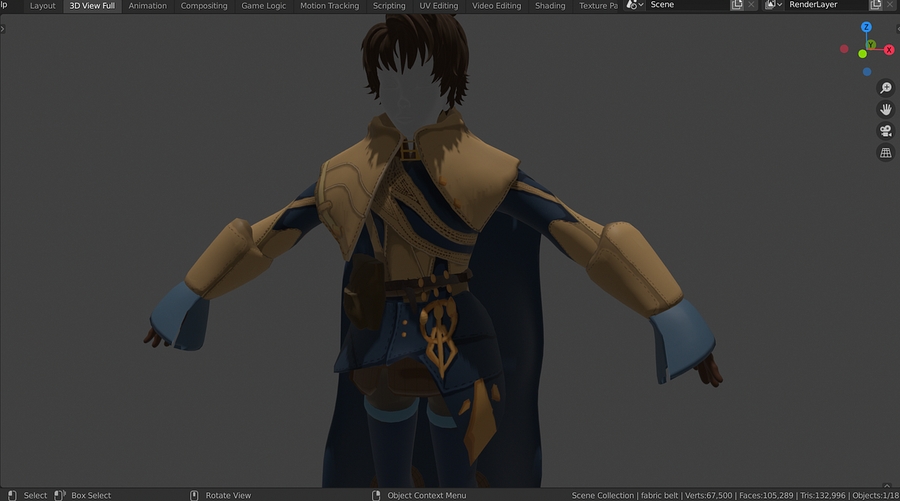
Task: Toggle camera view with the camera icon
Action: (x=885, y=131)
